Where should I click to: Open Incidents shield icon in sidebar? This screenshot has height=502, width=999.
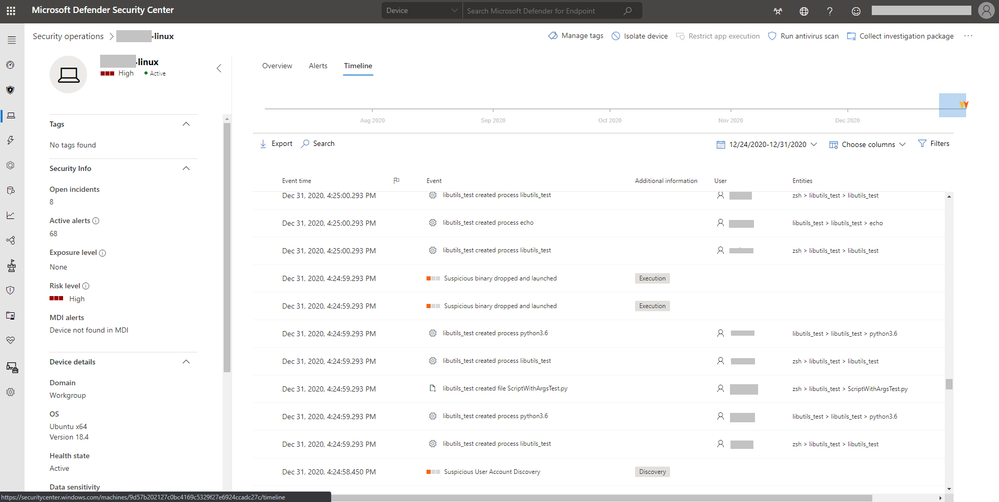tap(10, 90)
